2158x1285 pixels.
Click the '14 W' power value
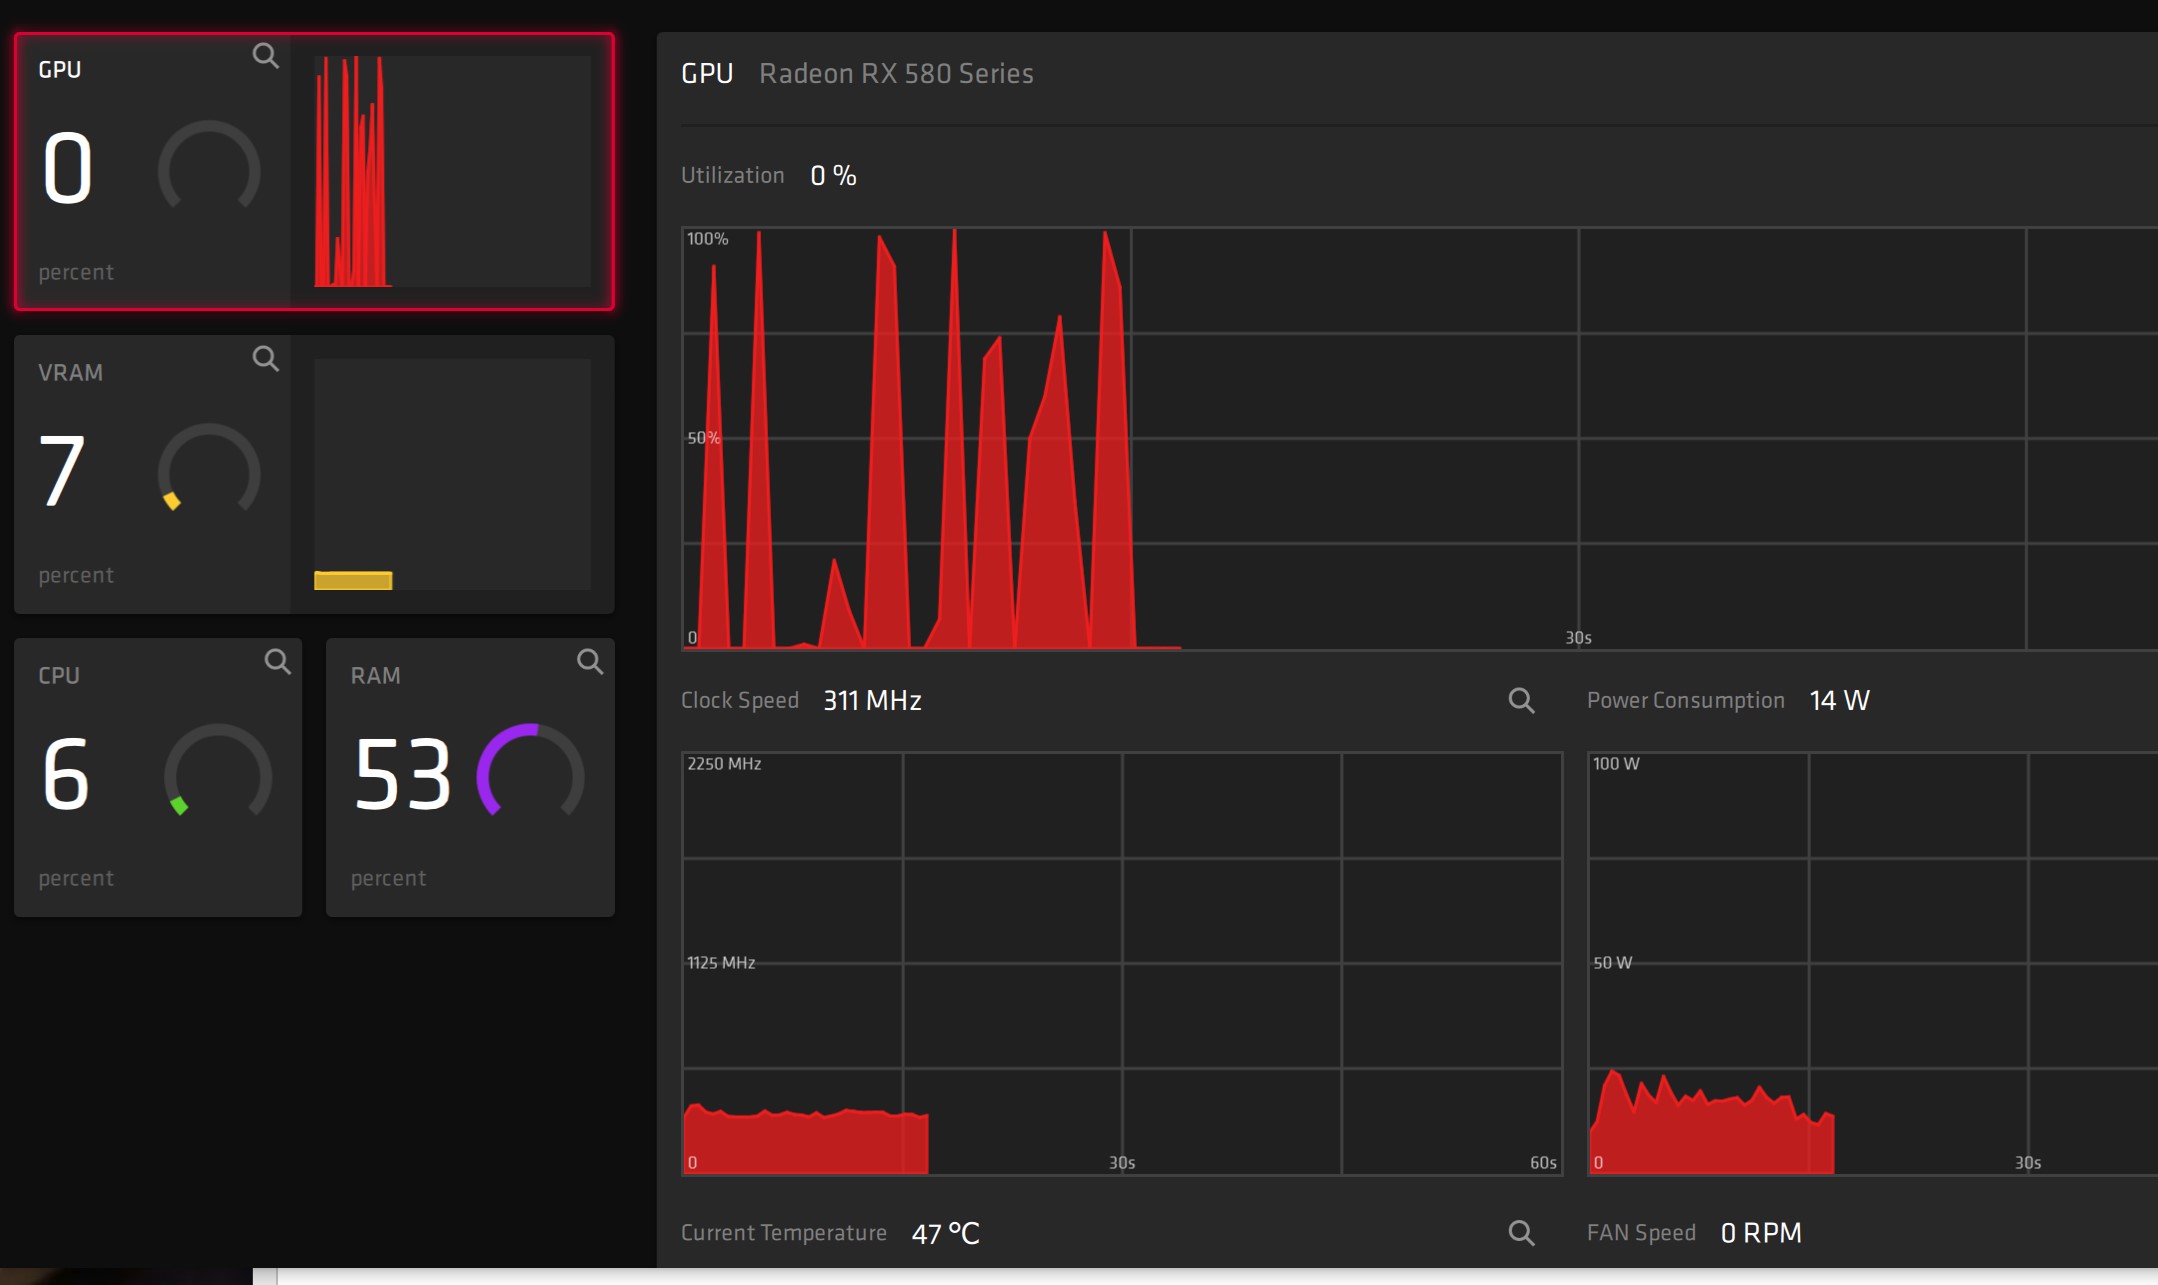point(1839,701)
